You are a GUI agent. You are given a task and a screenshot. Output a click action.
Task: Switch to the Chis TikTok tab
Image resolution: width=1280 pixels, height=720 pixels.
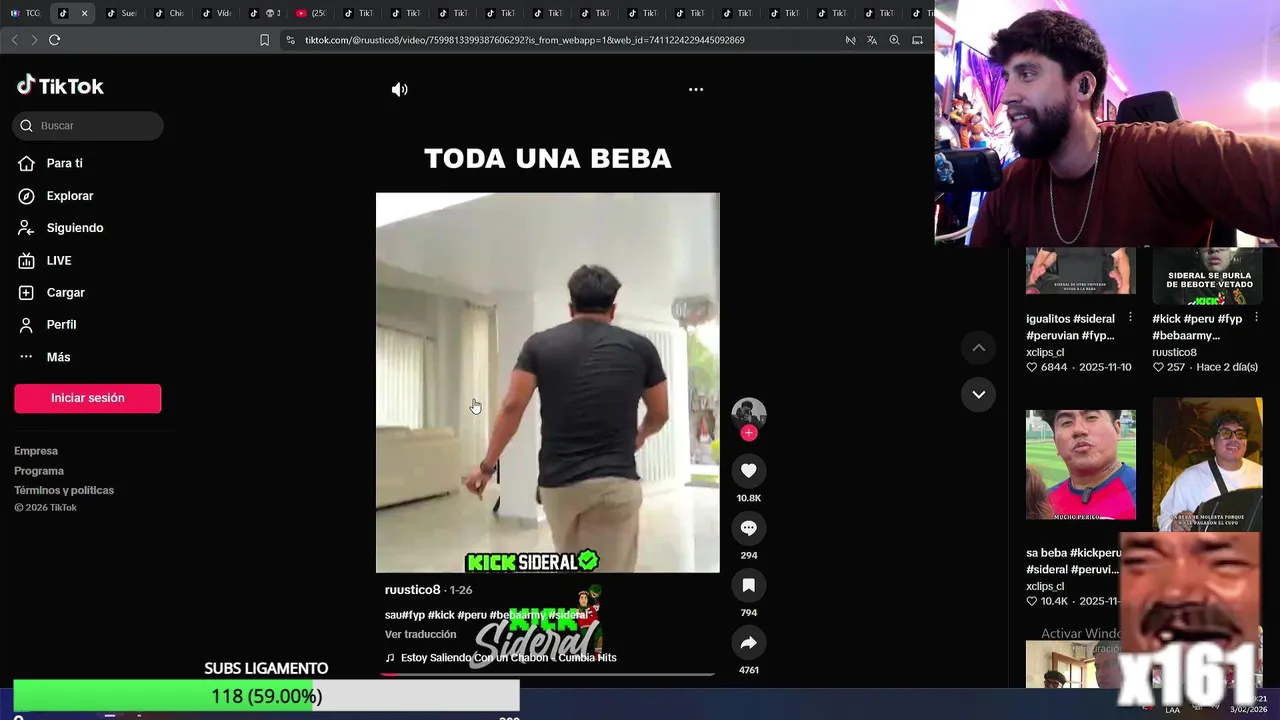coord(169,13)
